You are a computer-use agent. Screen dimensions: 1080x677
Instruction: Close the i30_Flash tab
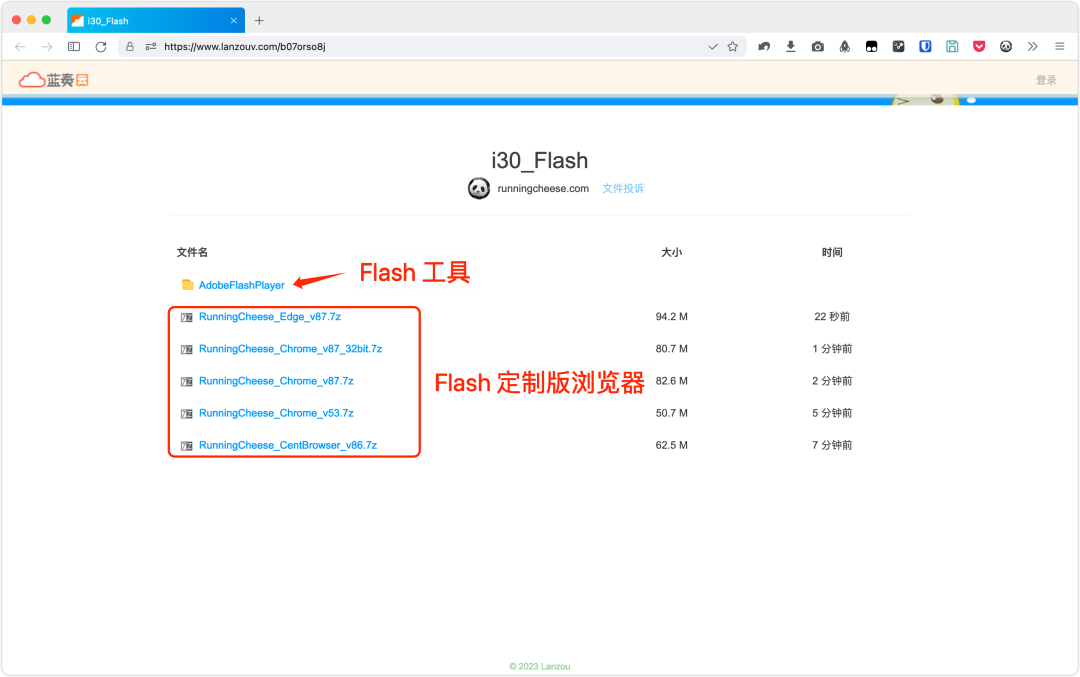point(233,21)
